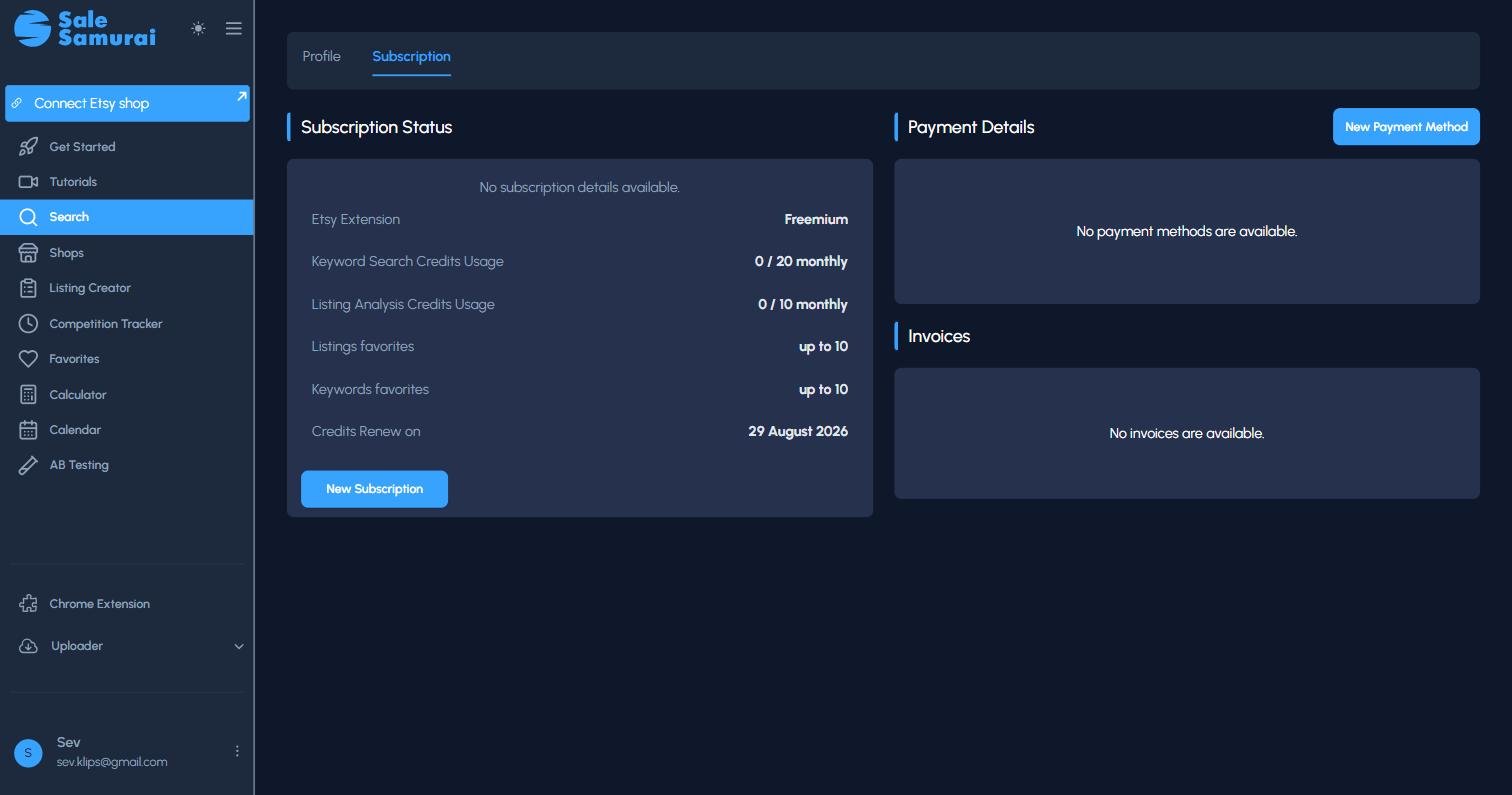Click the 'No payment methods are available.' text
The image size is (1512, 795).
click(1186, 231)
